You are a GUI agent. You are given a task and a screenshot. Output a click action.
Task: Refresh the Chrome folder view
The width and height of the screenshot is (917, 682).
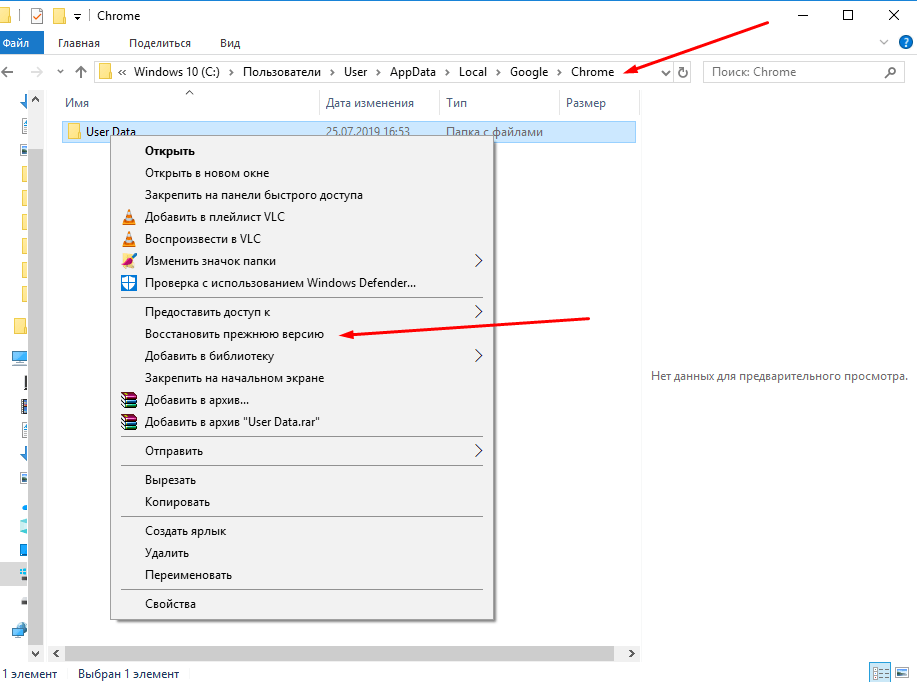[x=682, y=73]
